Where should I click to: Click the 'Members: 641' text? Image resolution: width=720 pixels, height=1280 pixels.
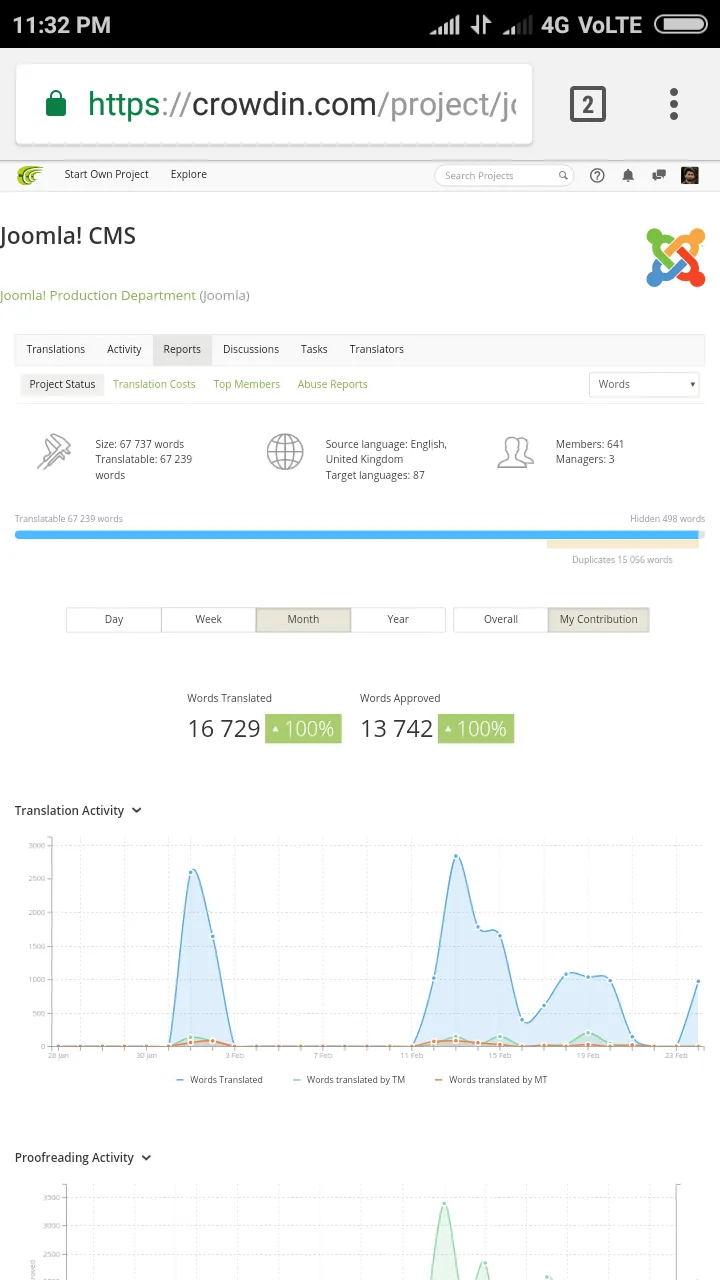590,444
